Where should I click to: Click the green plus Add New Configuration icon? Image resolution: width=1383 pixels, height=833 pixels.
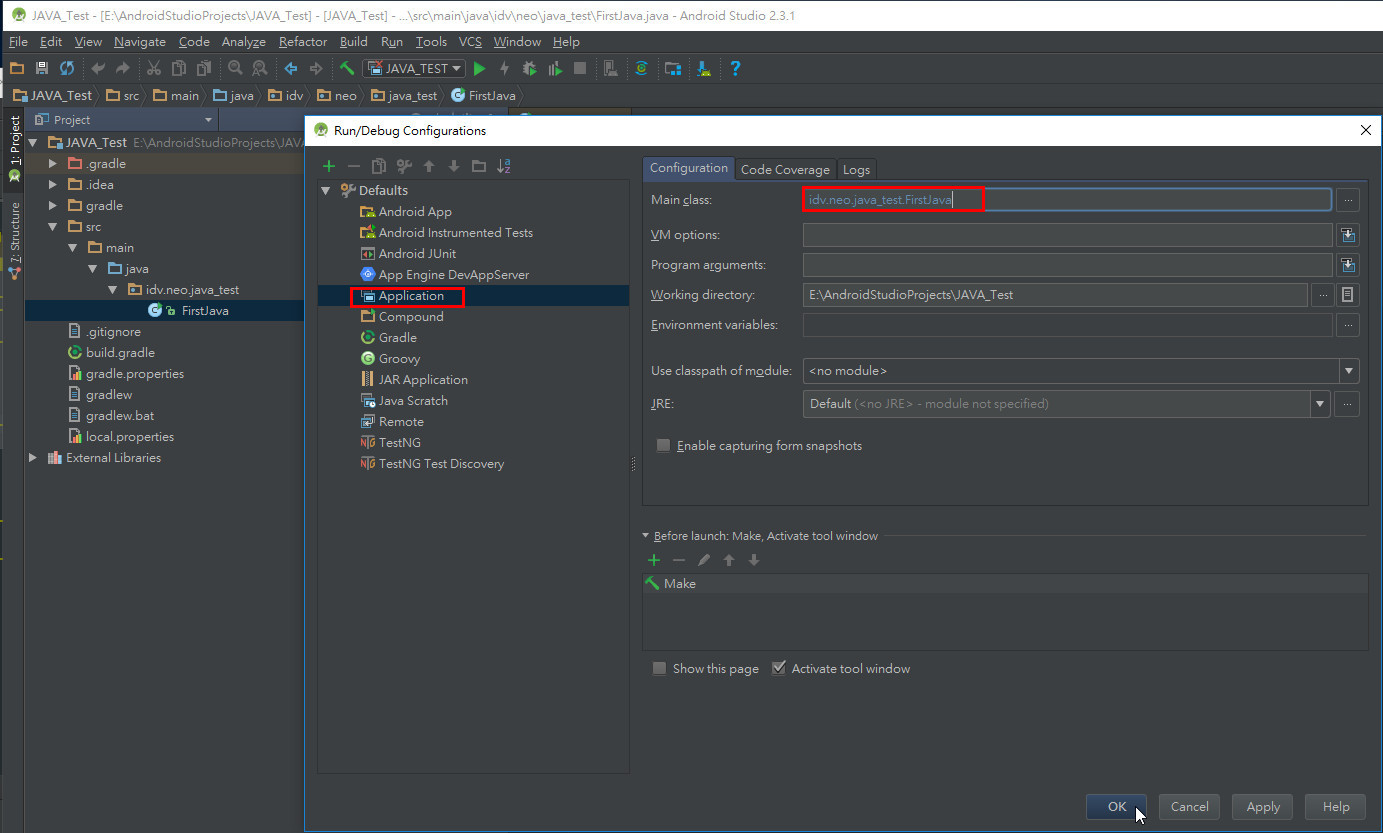(x=329, y=166)
